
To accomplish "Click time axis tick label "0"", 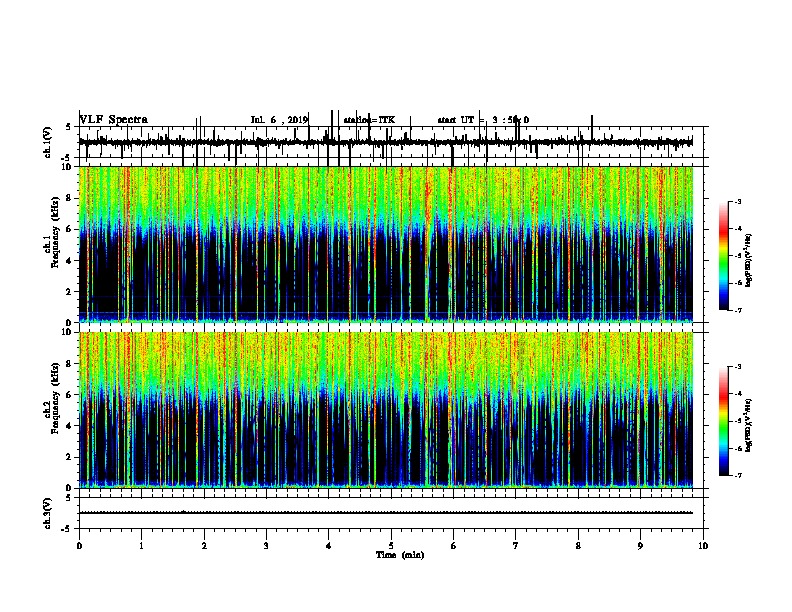I will tap(79, 546).
